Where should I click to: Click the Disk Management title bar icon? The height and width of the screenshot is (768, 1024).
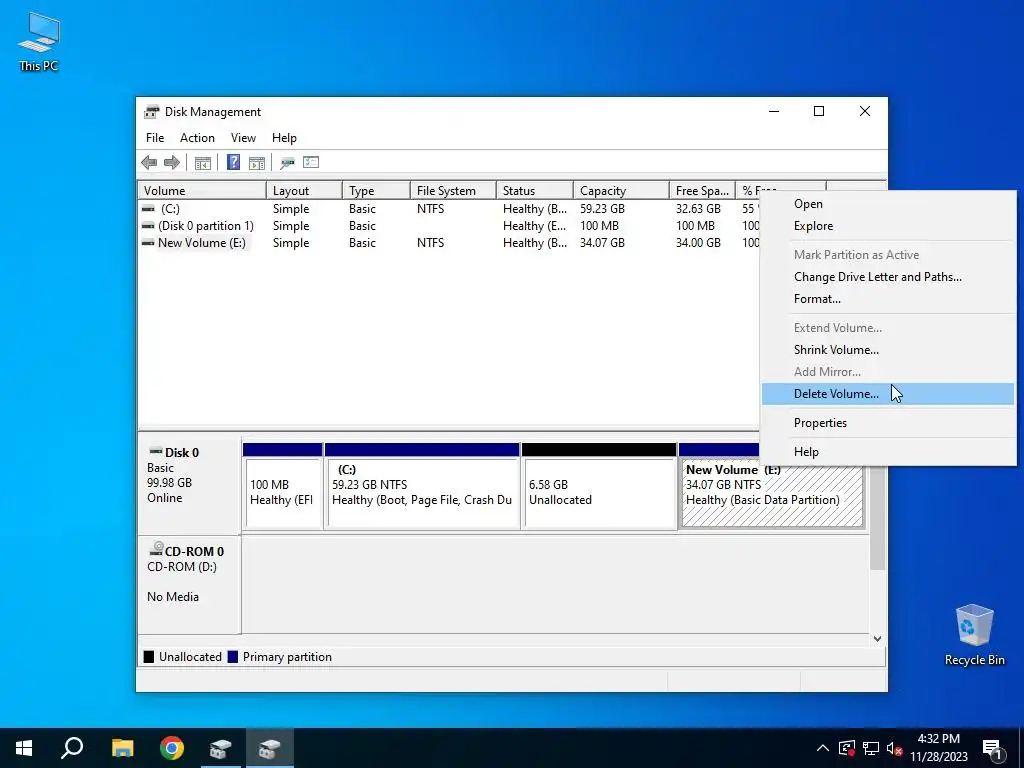click(x=152, y=112)
